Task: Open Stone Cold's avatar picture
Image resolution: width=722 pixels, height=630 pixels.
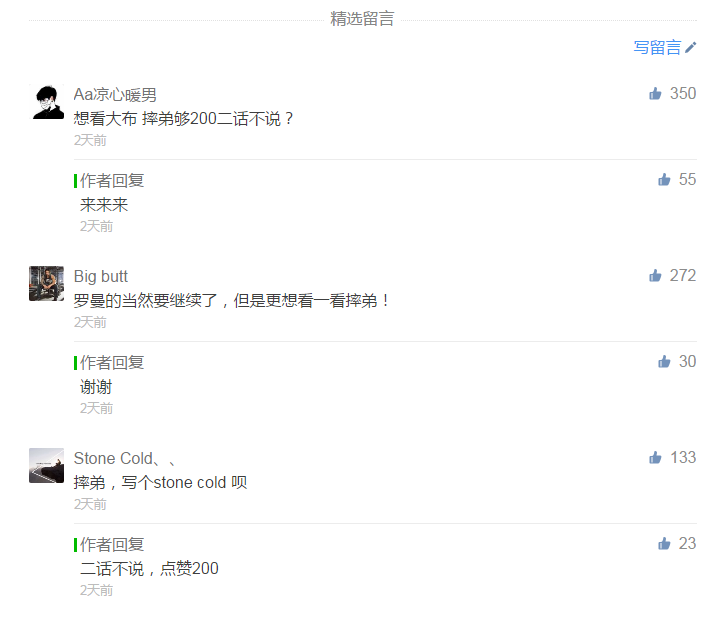Action: (47, 466)
